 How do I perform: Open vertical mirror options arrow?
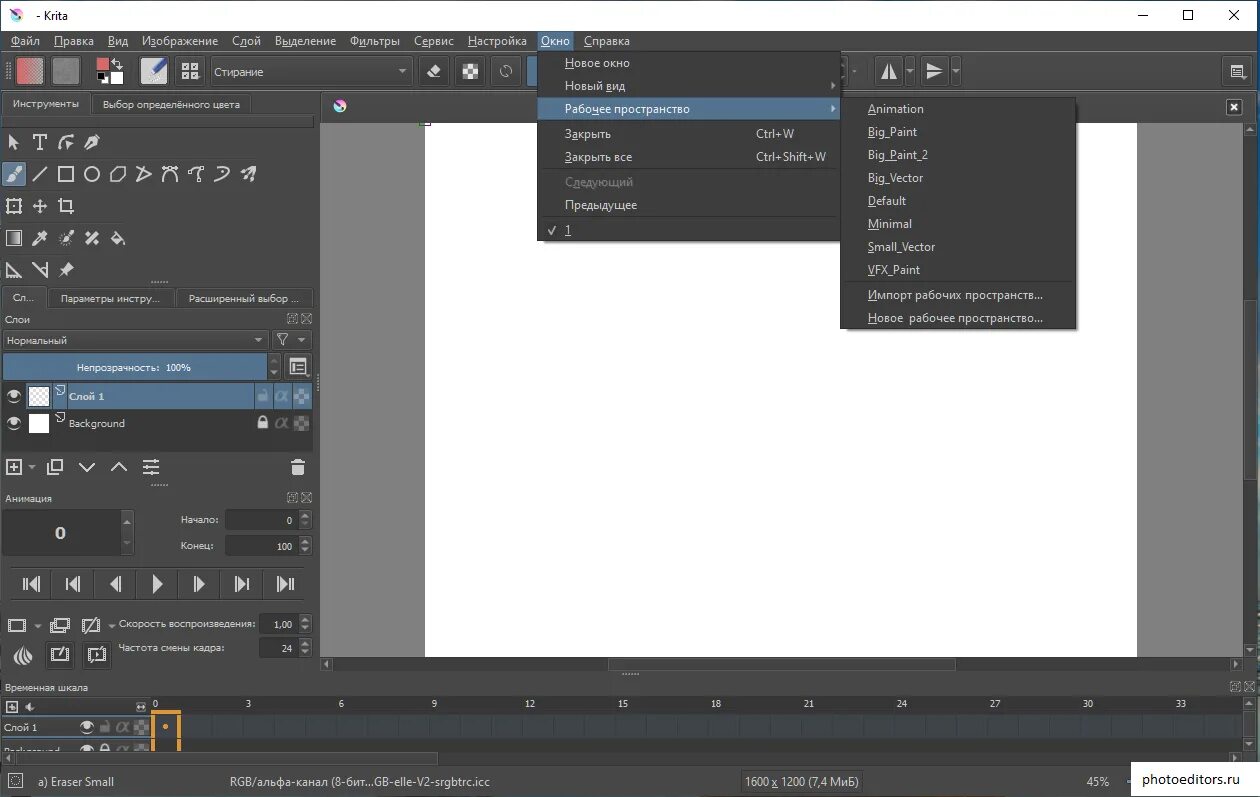956,71
